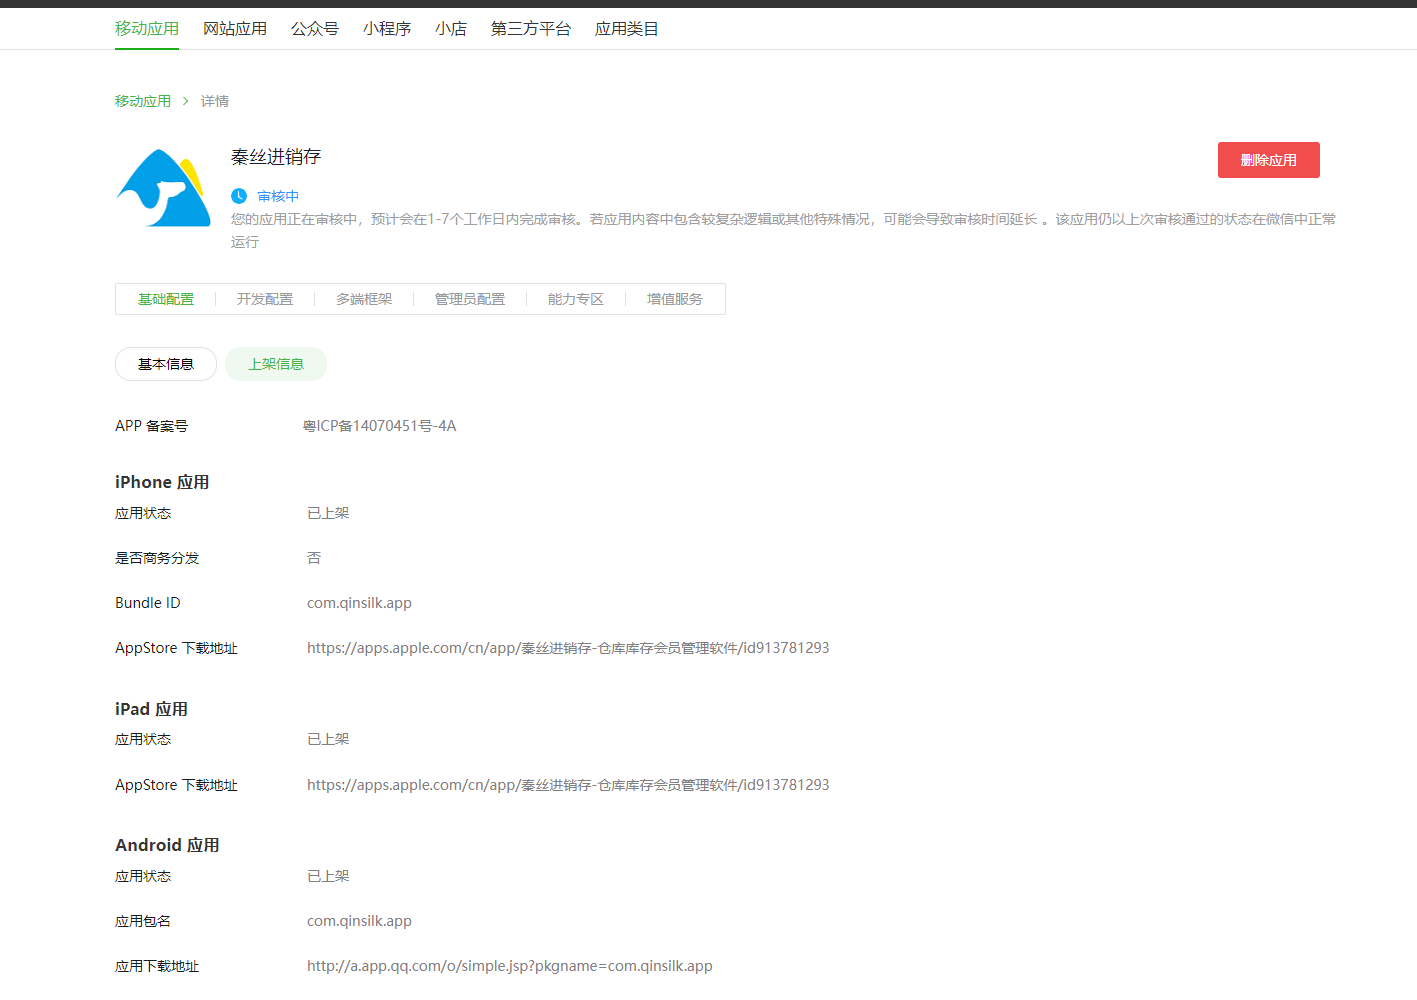
Task: Switch to the 网站应用 tab
Action: (235, 29)
